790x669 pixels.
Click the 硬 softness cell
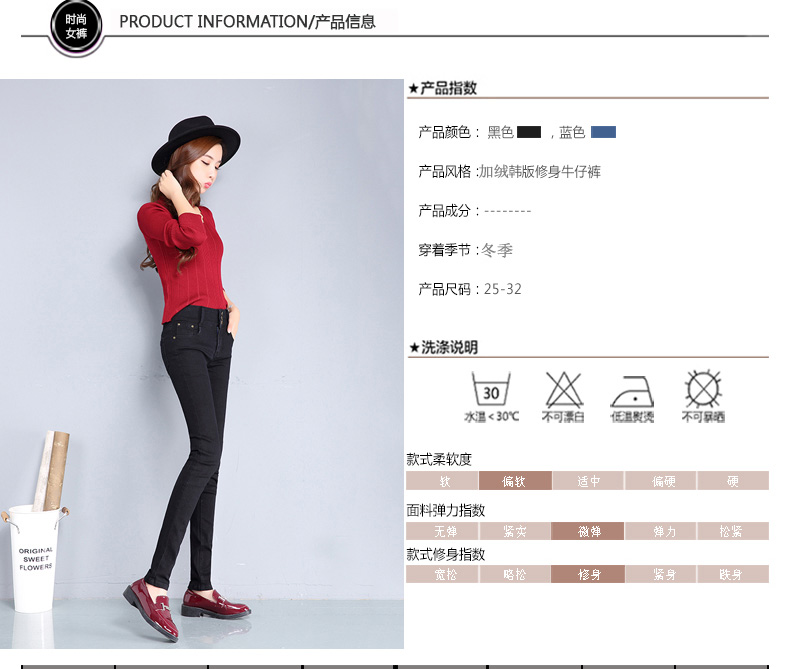pos(733,481)
